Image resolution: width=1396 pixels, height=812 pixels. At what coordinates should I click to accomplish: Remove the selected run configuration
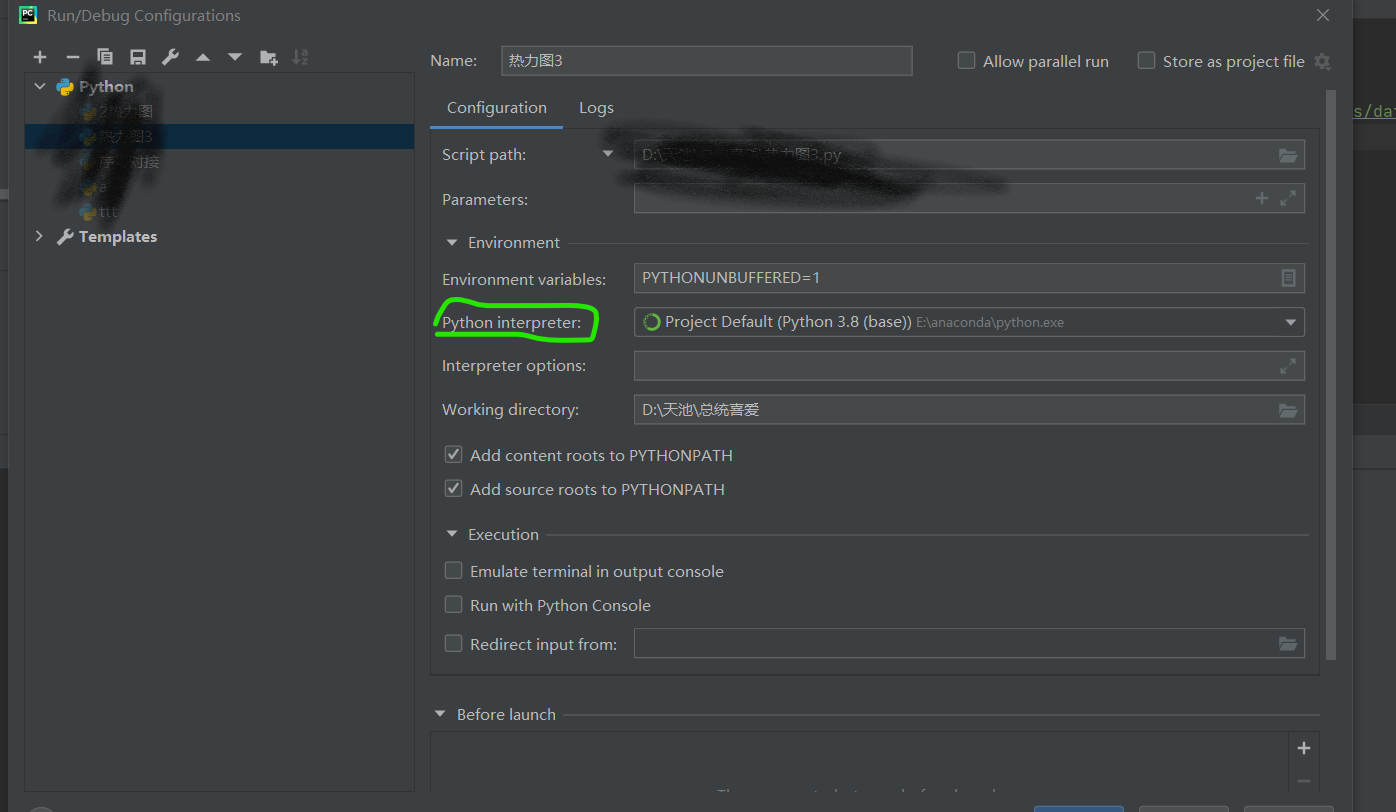[x=72, y=57]
